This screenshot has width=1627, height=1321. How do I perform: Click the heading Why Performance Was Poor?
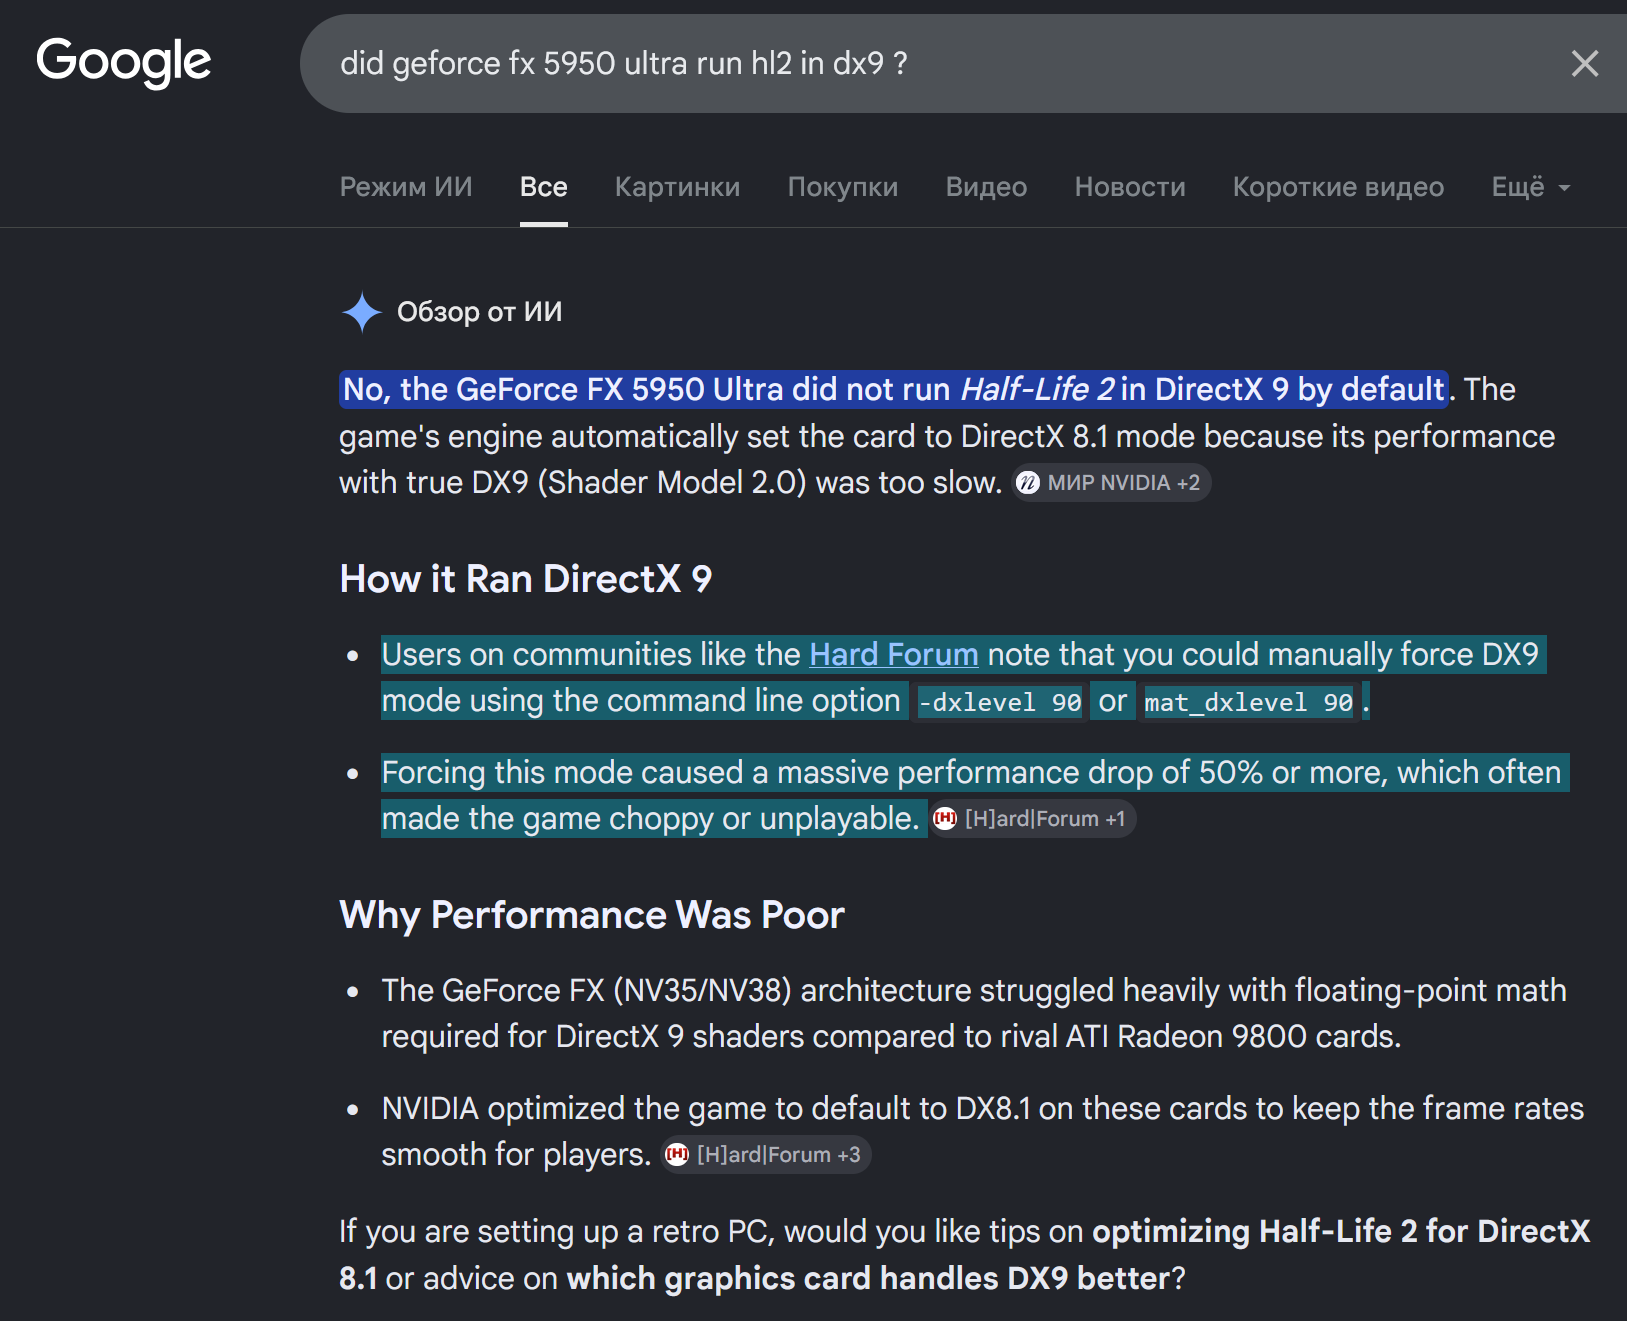pos(592,915)
